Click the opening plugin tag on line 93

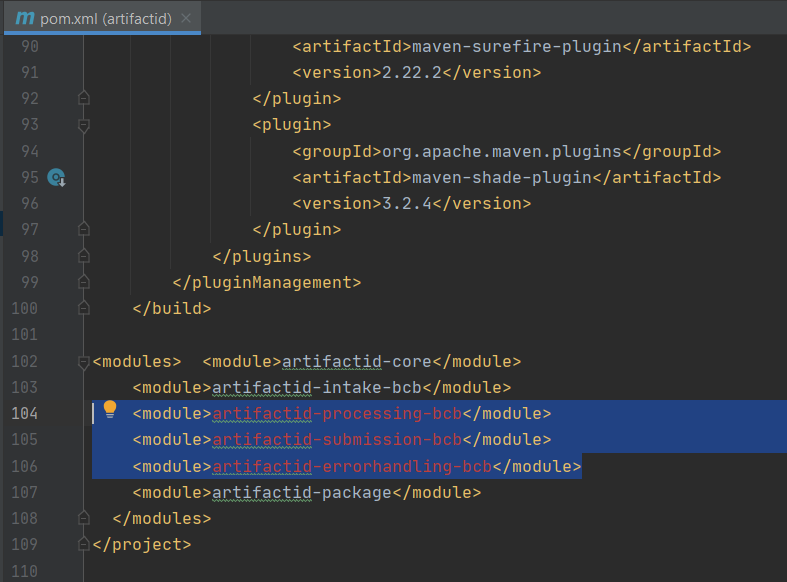pyautogui.click(x=292, y=125)
